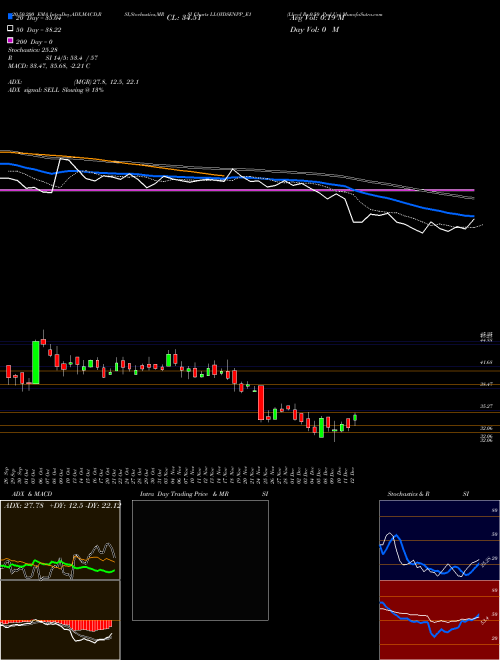Click the 41.68 price axis label
500x660 pixels.
click(x=486, y=362)
